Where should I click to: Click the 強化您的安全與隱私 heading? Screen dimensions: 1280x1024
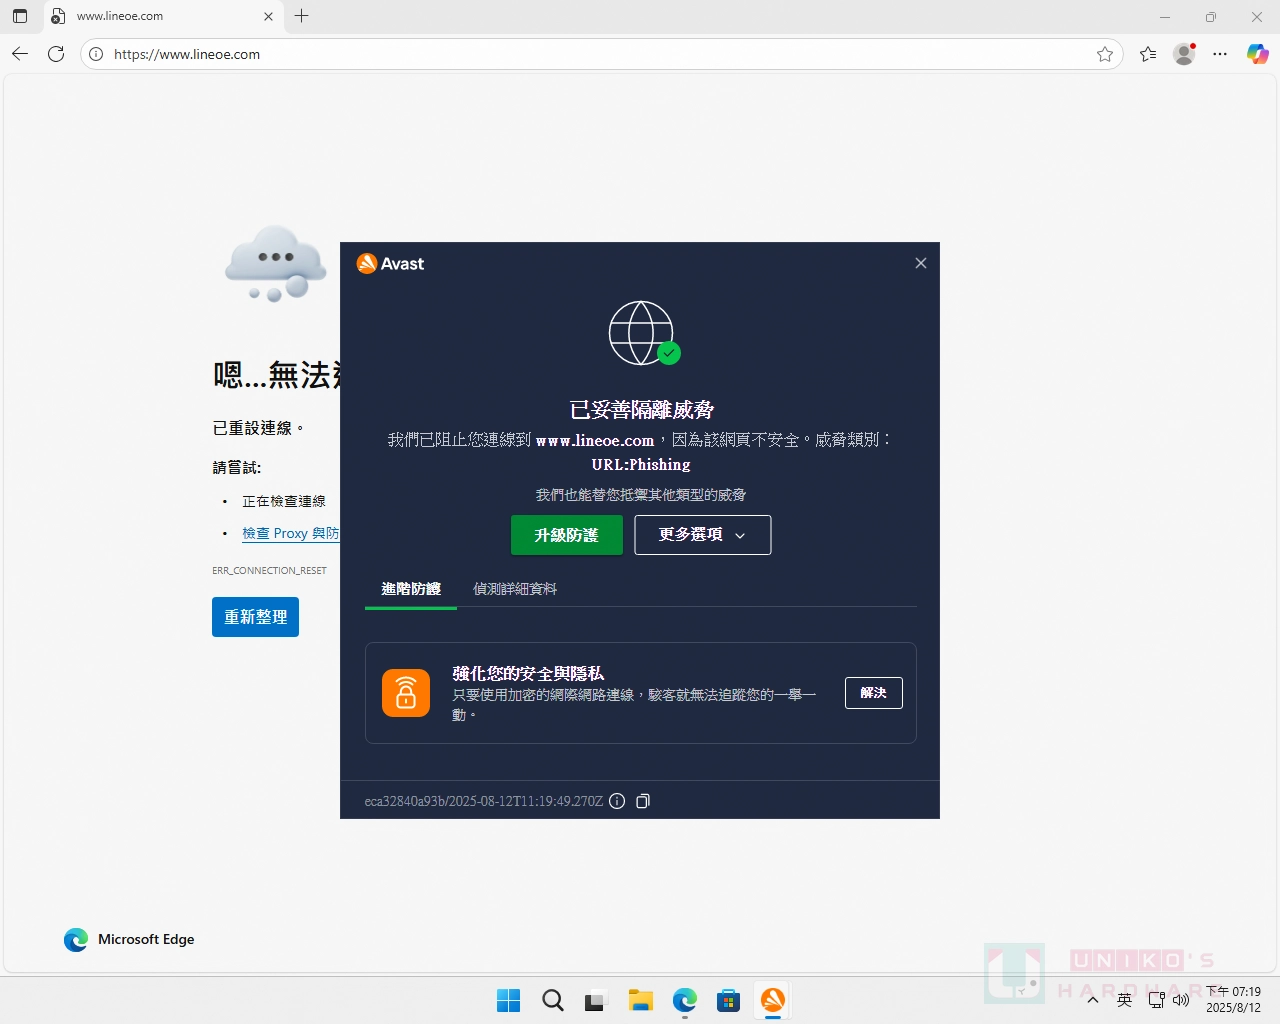(528, 674)
